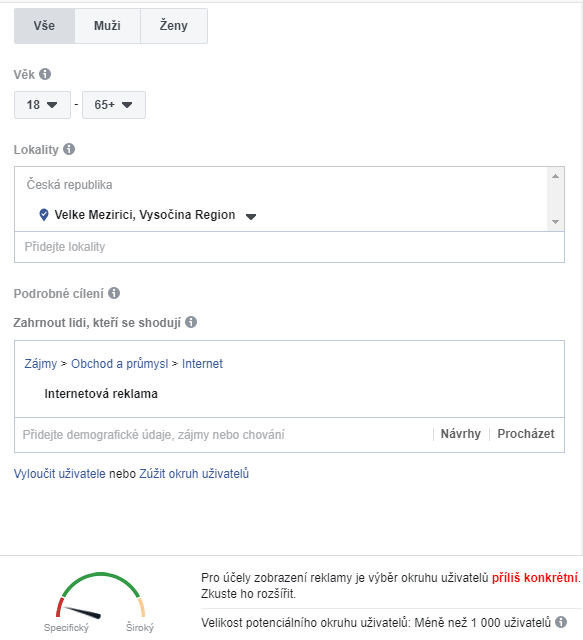
Task: Click the Zúžit okruh uživatelů link
Action: point(194,473)
